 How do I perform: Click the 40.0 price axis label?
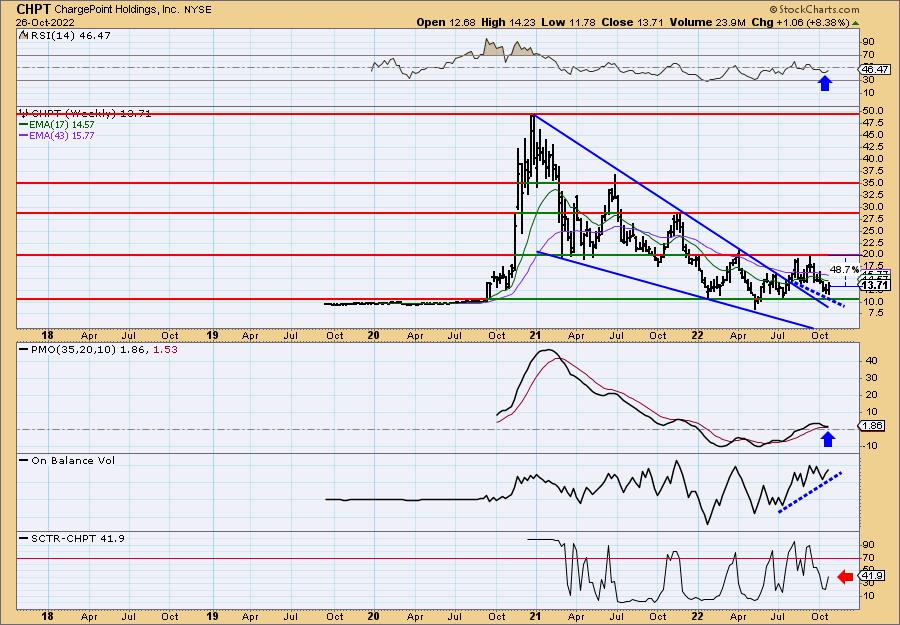pos(872,159)
